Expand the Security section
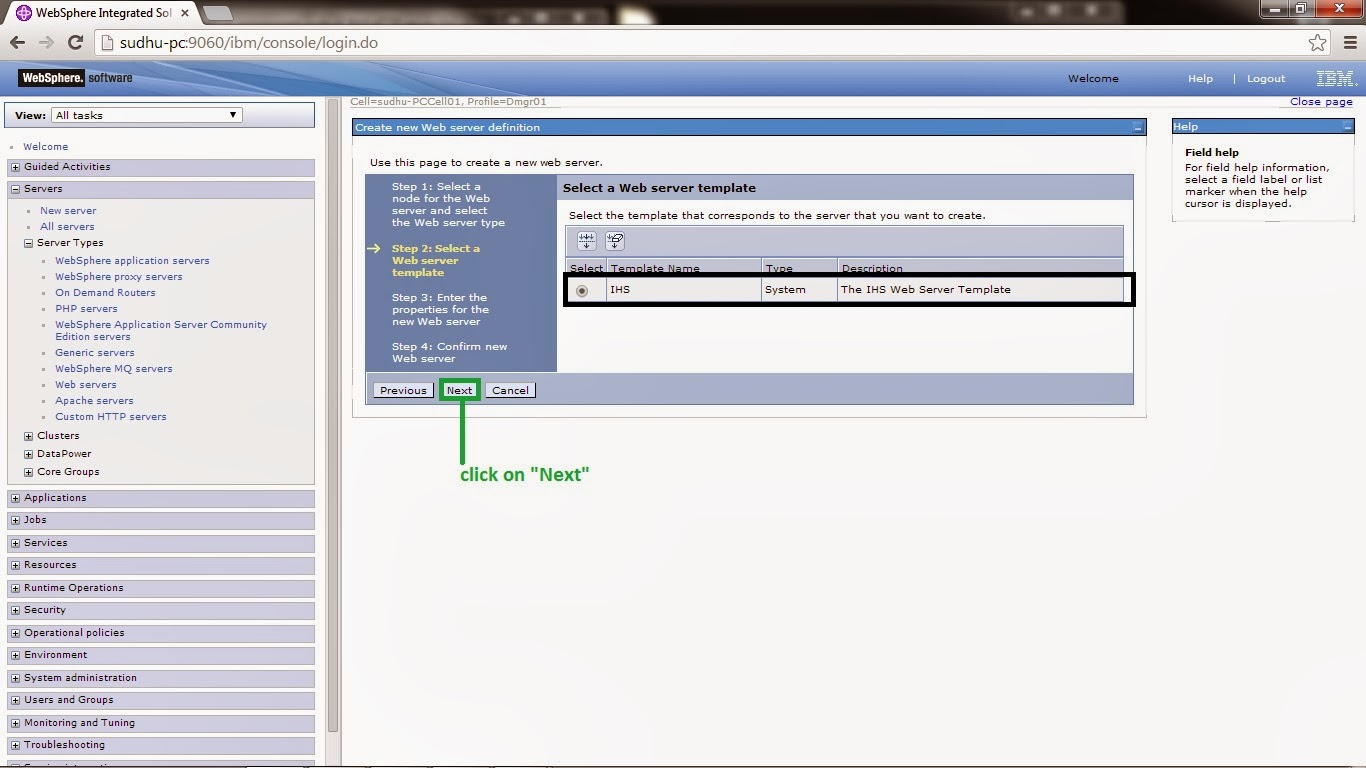This screenshot has height=768, width=1366. coord(16,610)
